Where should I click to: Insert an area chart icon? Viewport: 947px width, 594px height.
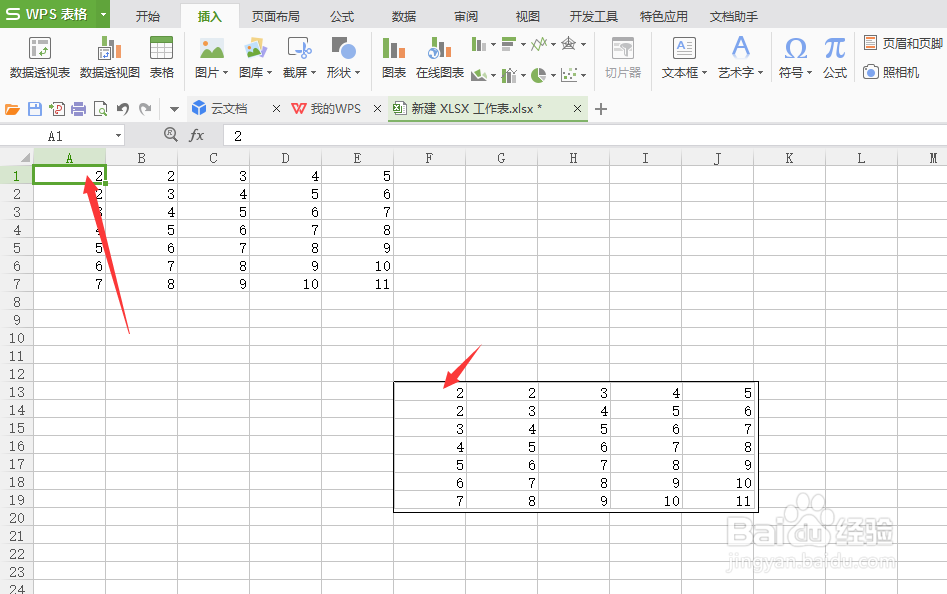479,75
